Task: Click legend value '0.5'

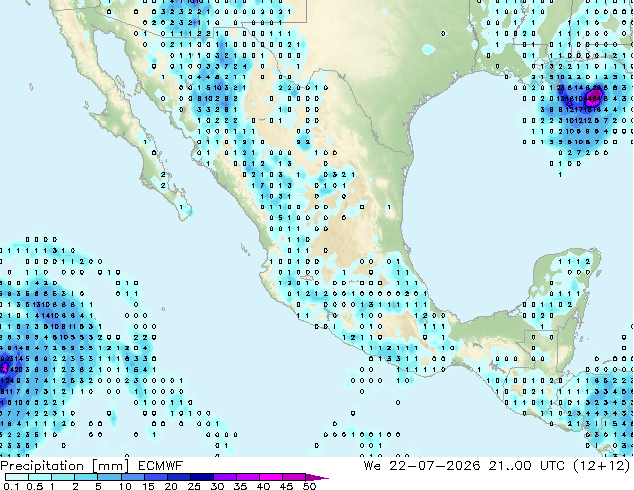Action: pos(35,486)
